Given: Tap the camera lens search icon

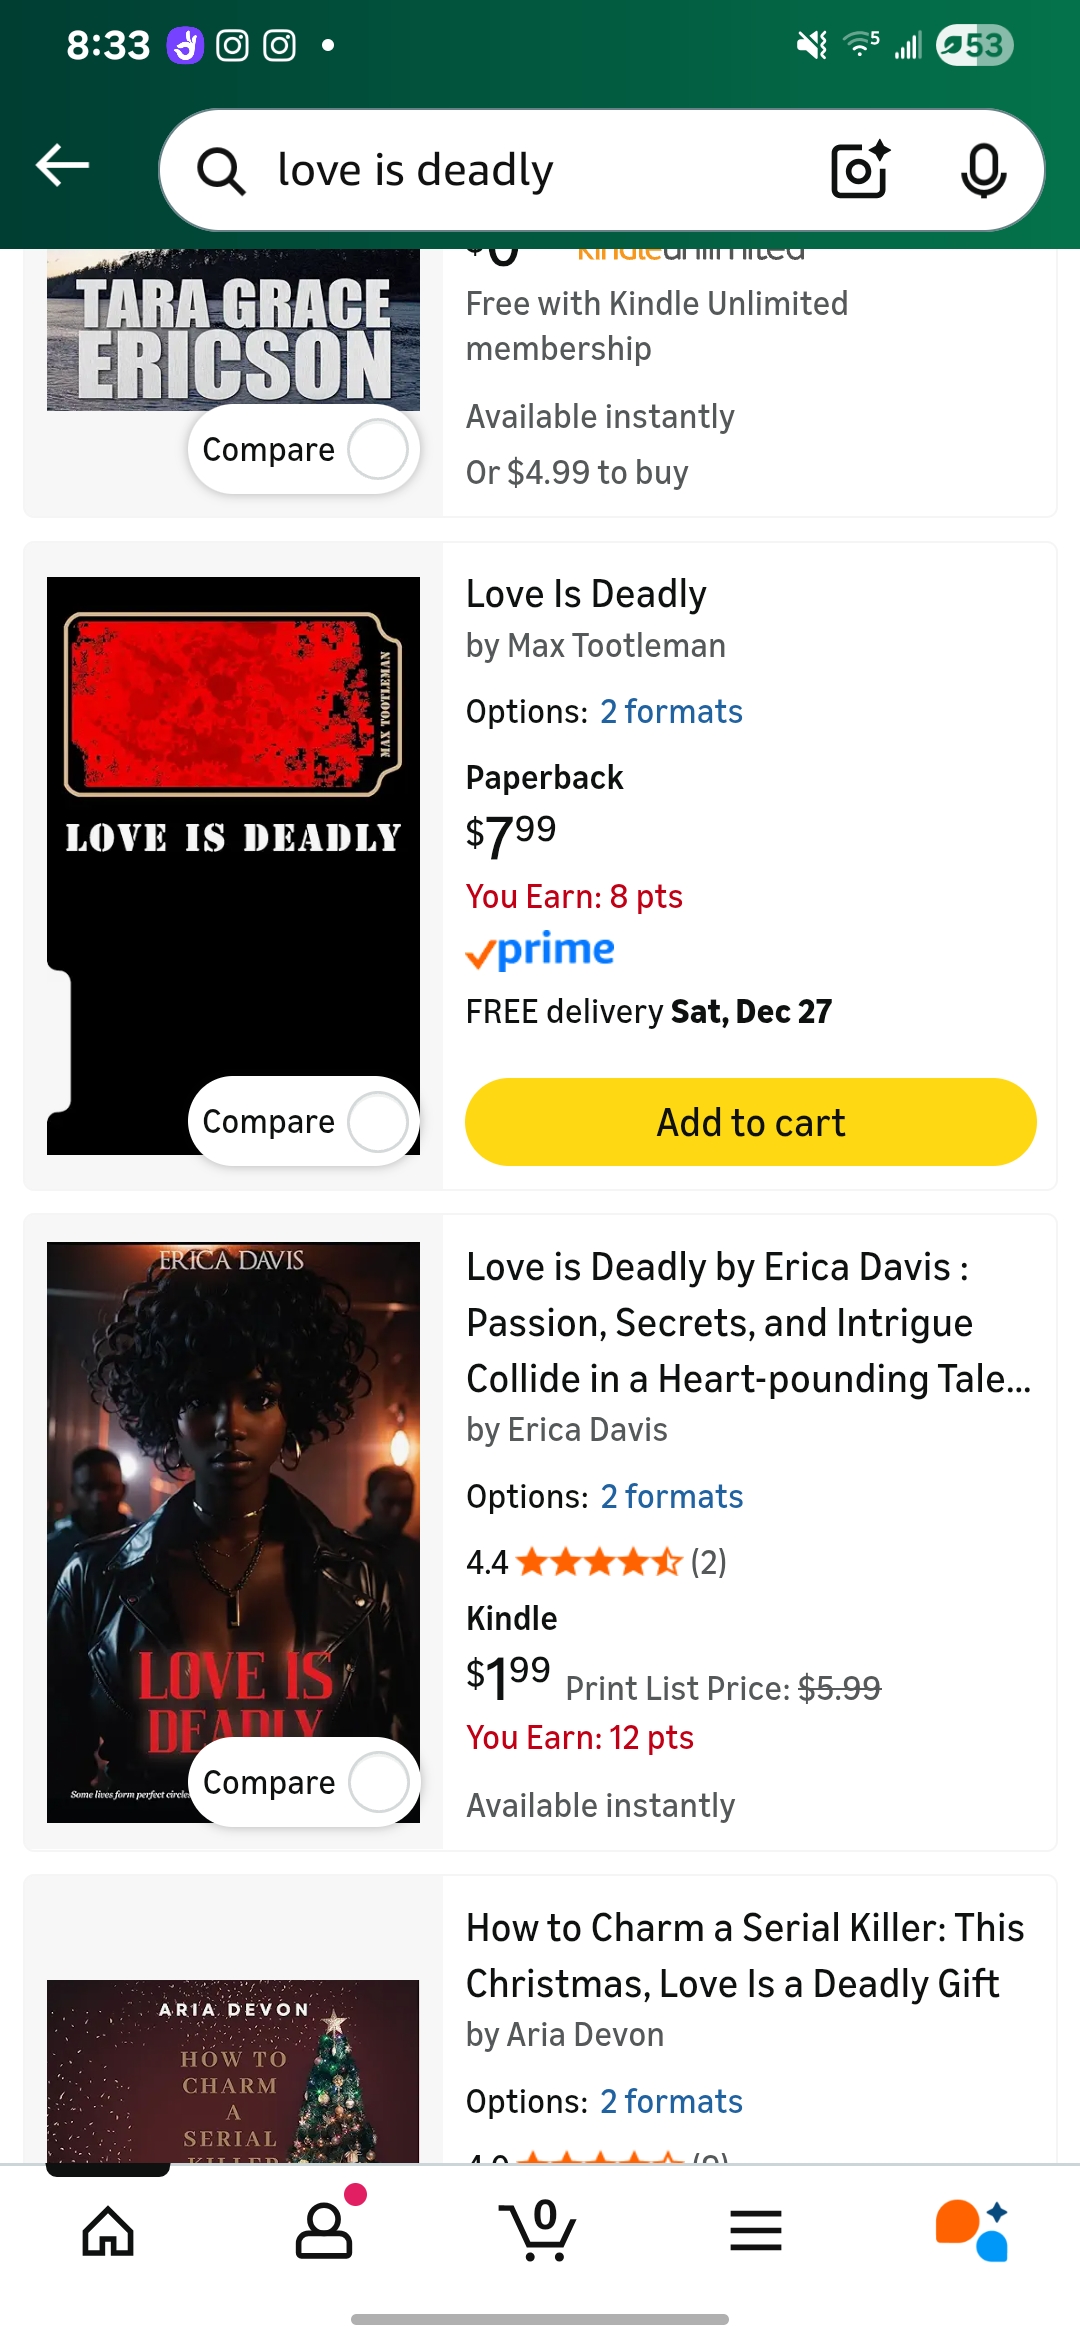Looking at the screenshot, I should tap(860, 170).
